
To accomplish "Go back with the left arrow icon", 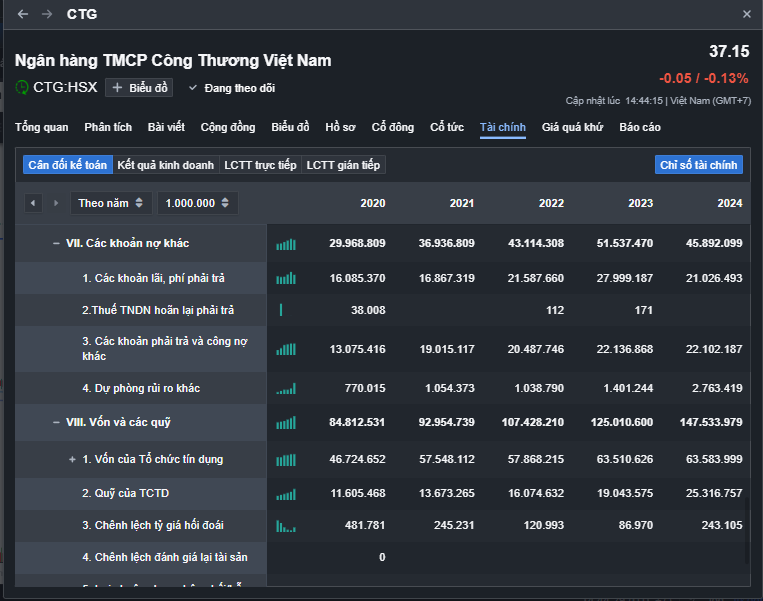I will [x=23, y=15].
